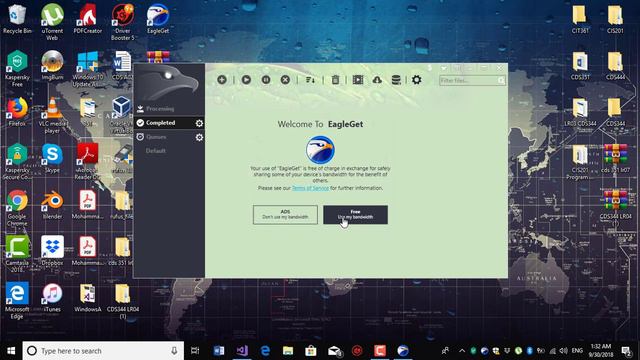The width and height of the screenshot is (640, 360).
Task: Select the Processing sidebar item
Action: 169,109
